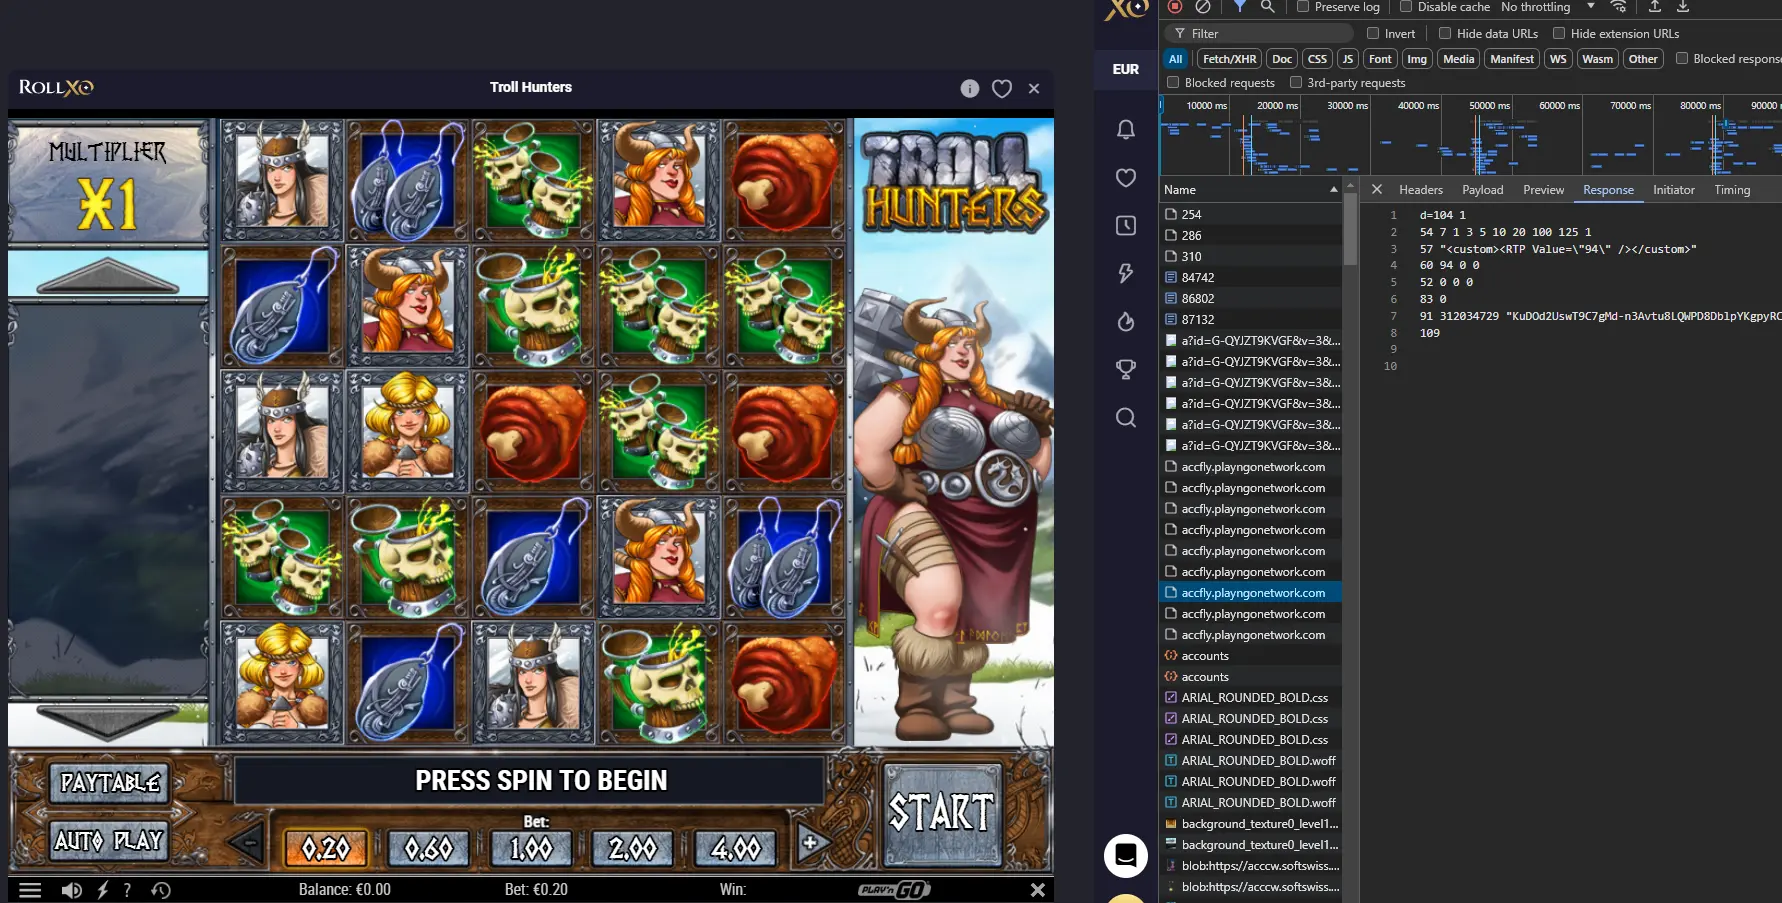Open network search magnifier
Viewport: 1782px width, 903px height.
(1268, 6)
